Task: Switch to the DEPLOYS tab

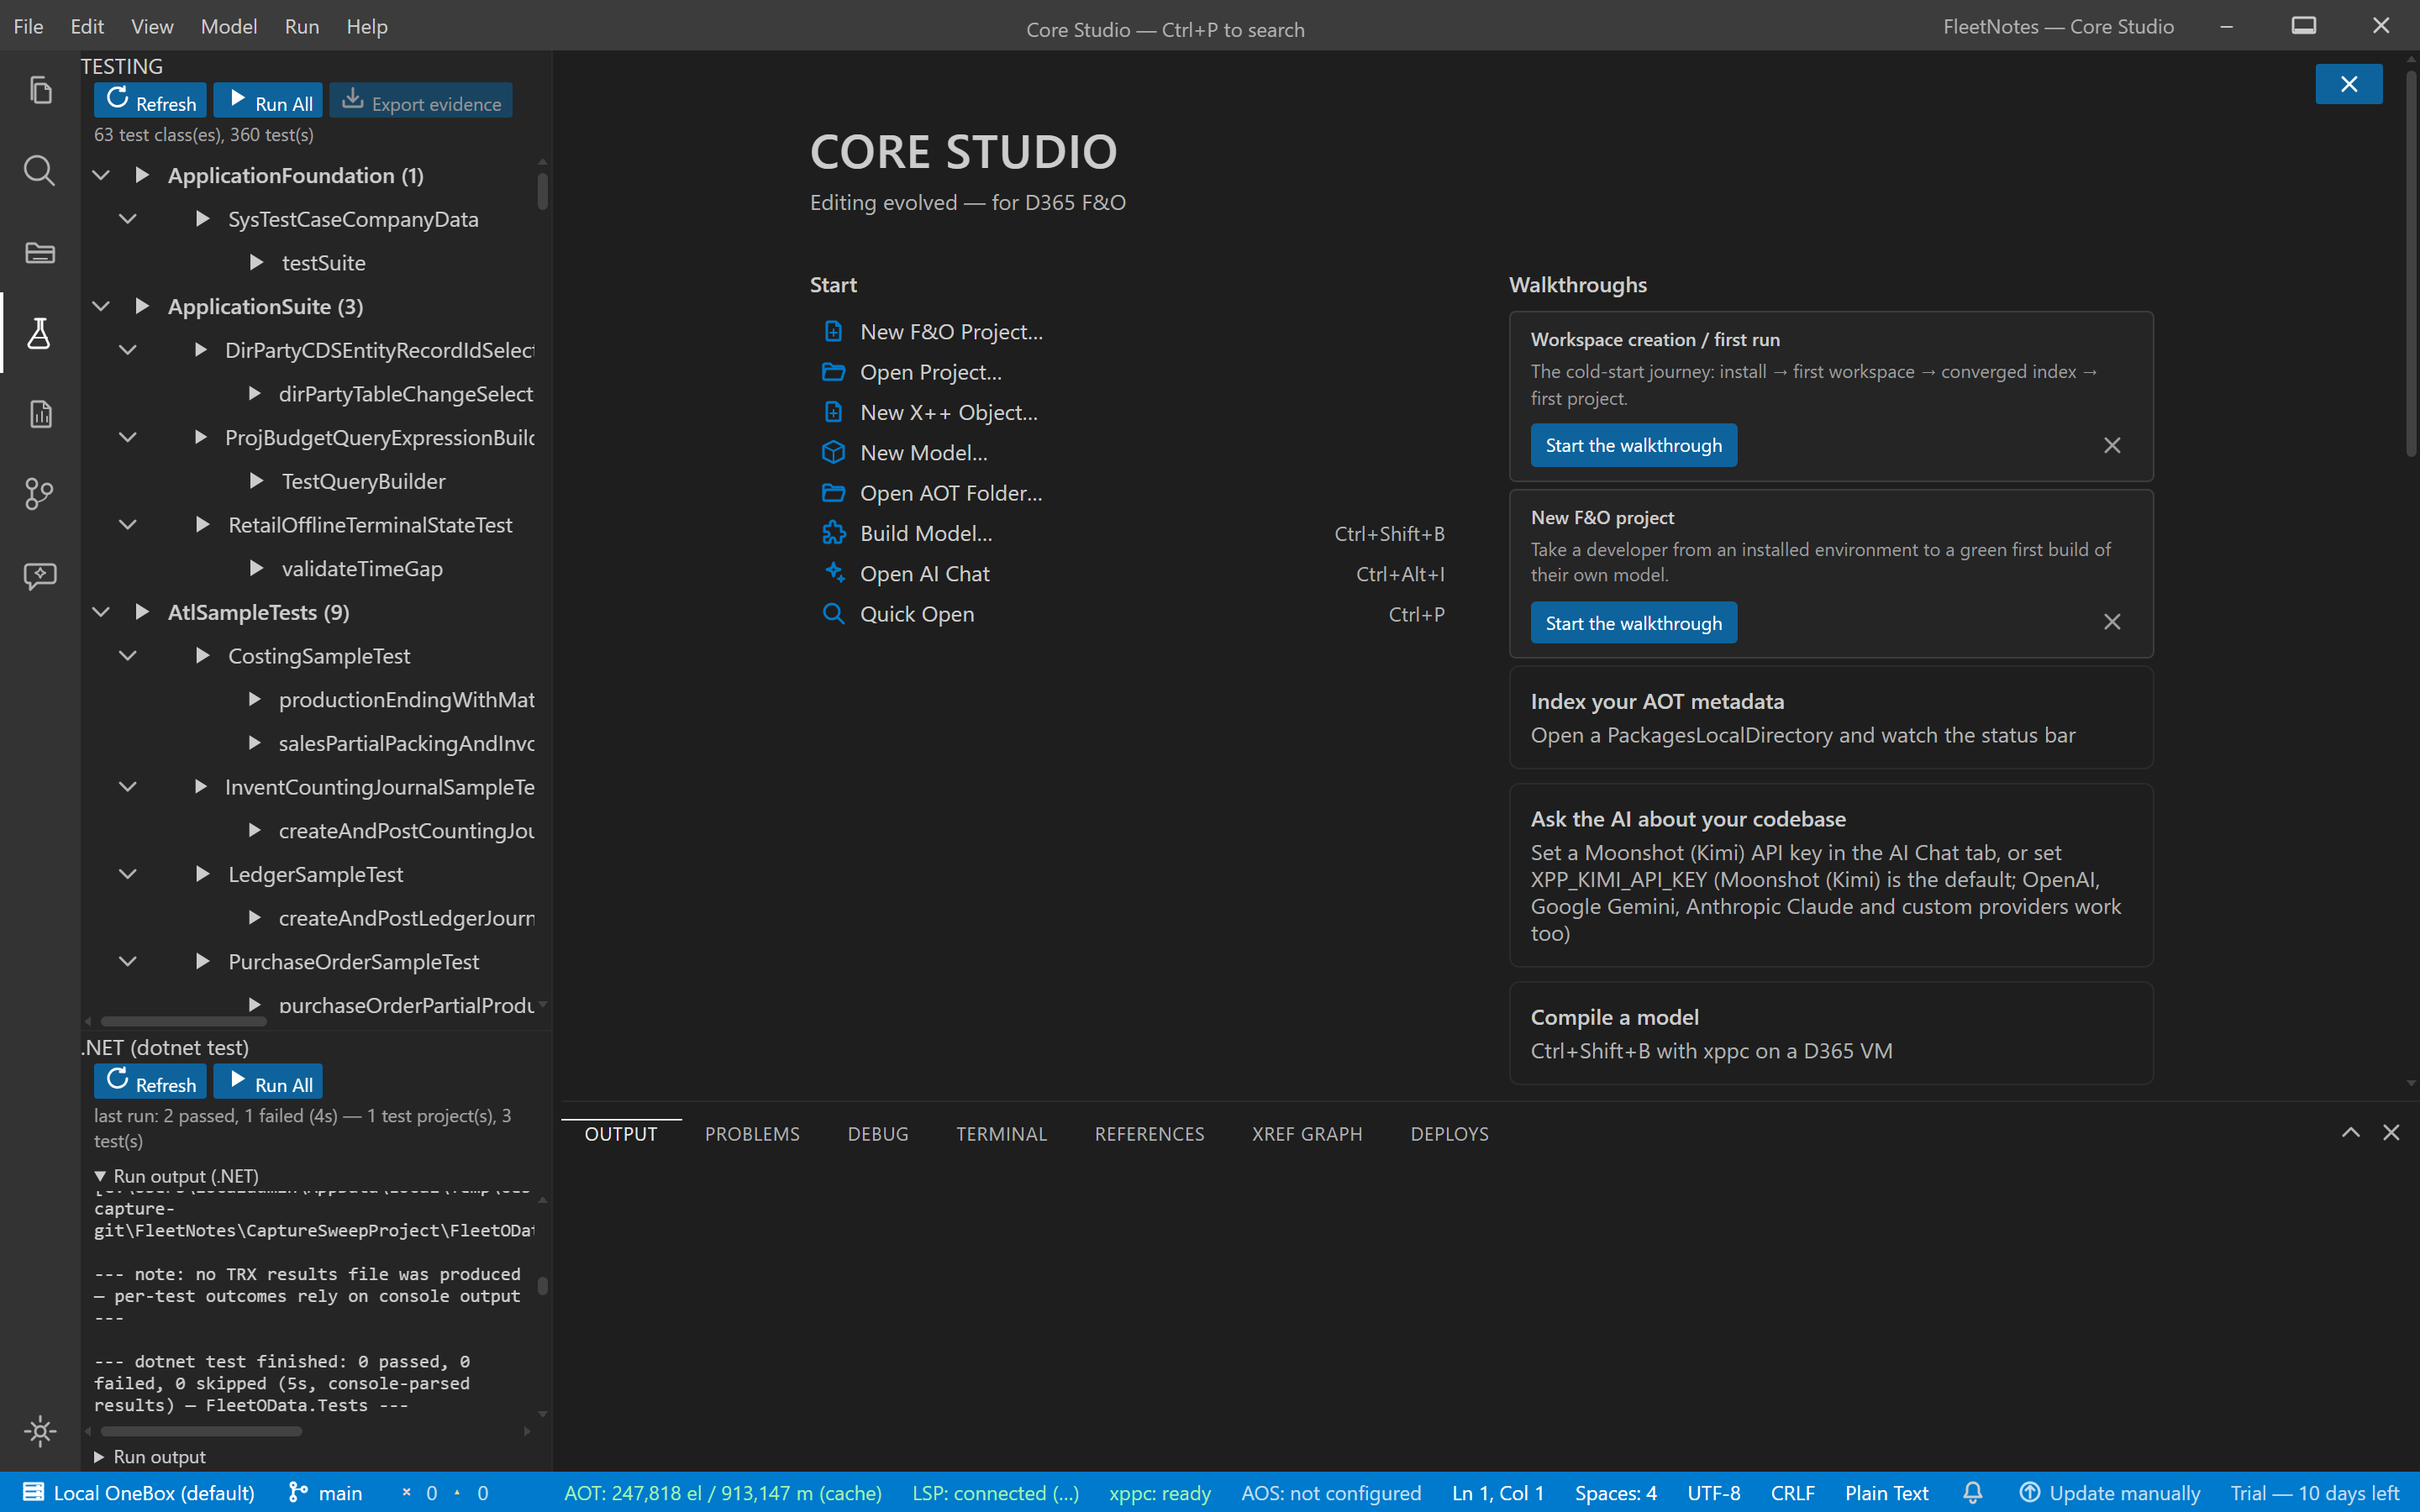Action: 1449,1133
